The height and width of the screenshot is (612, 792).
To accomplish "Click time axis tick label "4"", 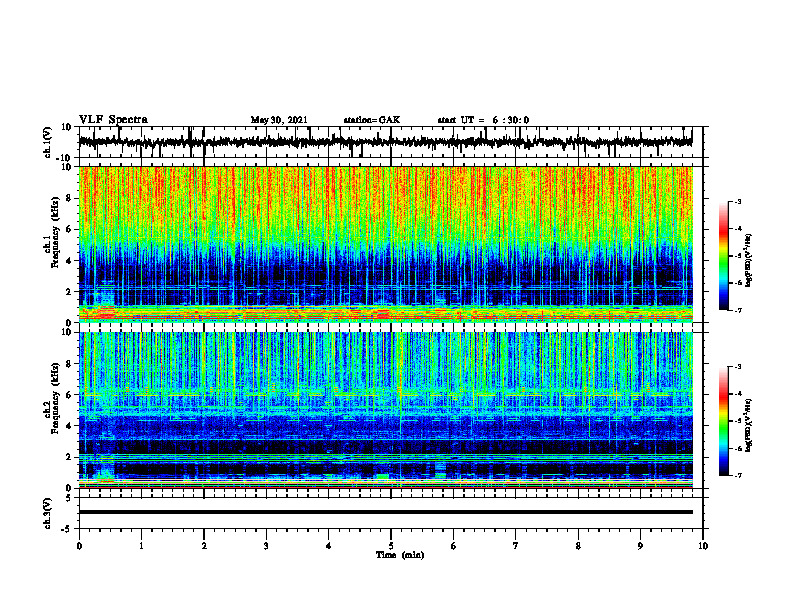I will pos(329,546).
